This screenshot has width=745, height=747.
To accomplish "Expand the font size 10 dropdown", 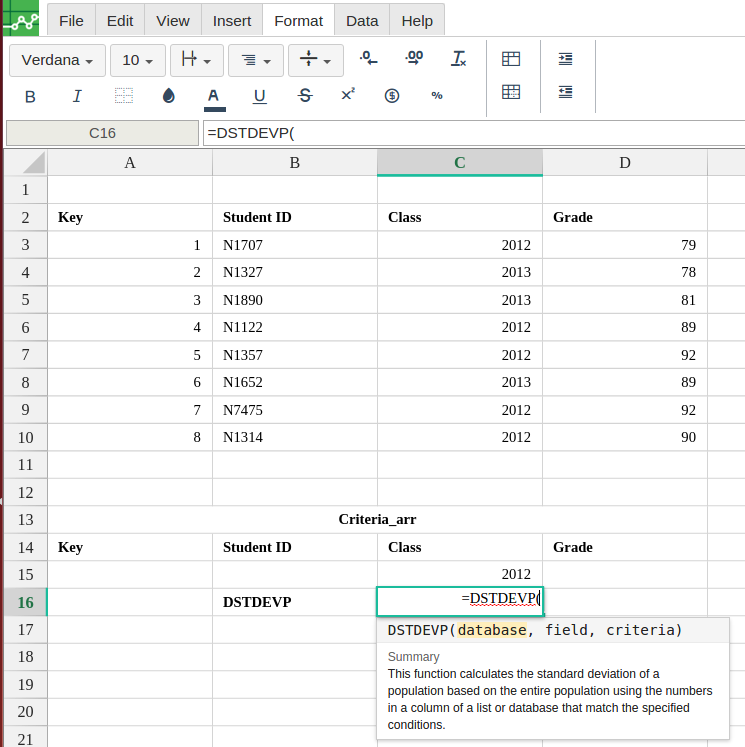I will (x=137, y=60).
